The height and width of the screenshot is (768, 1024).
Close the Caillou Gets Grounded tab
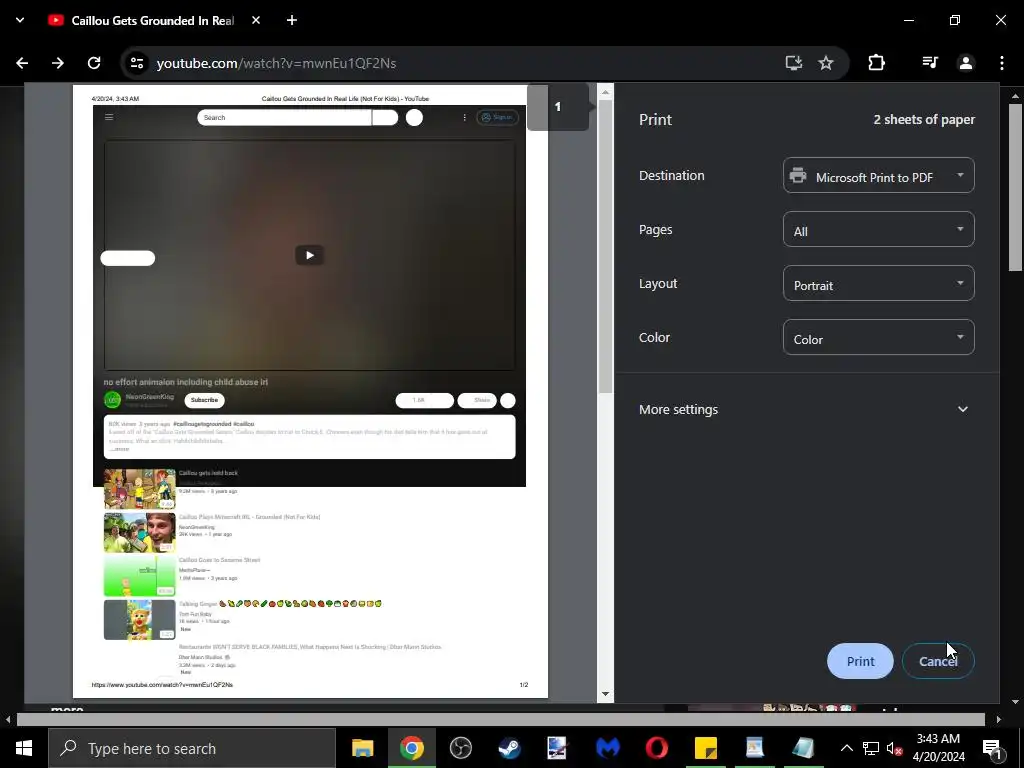pos(256,20)
